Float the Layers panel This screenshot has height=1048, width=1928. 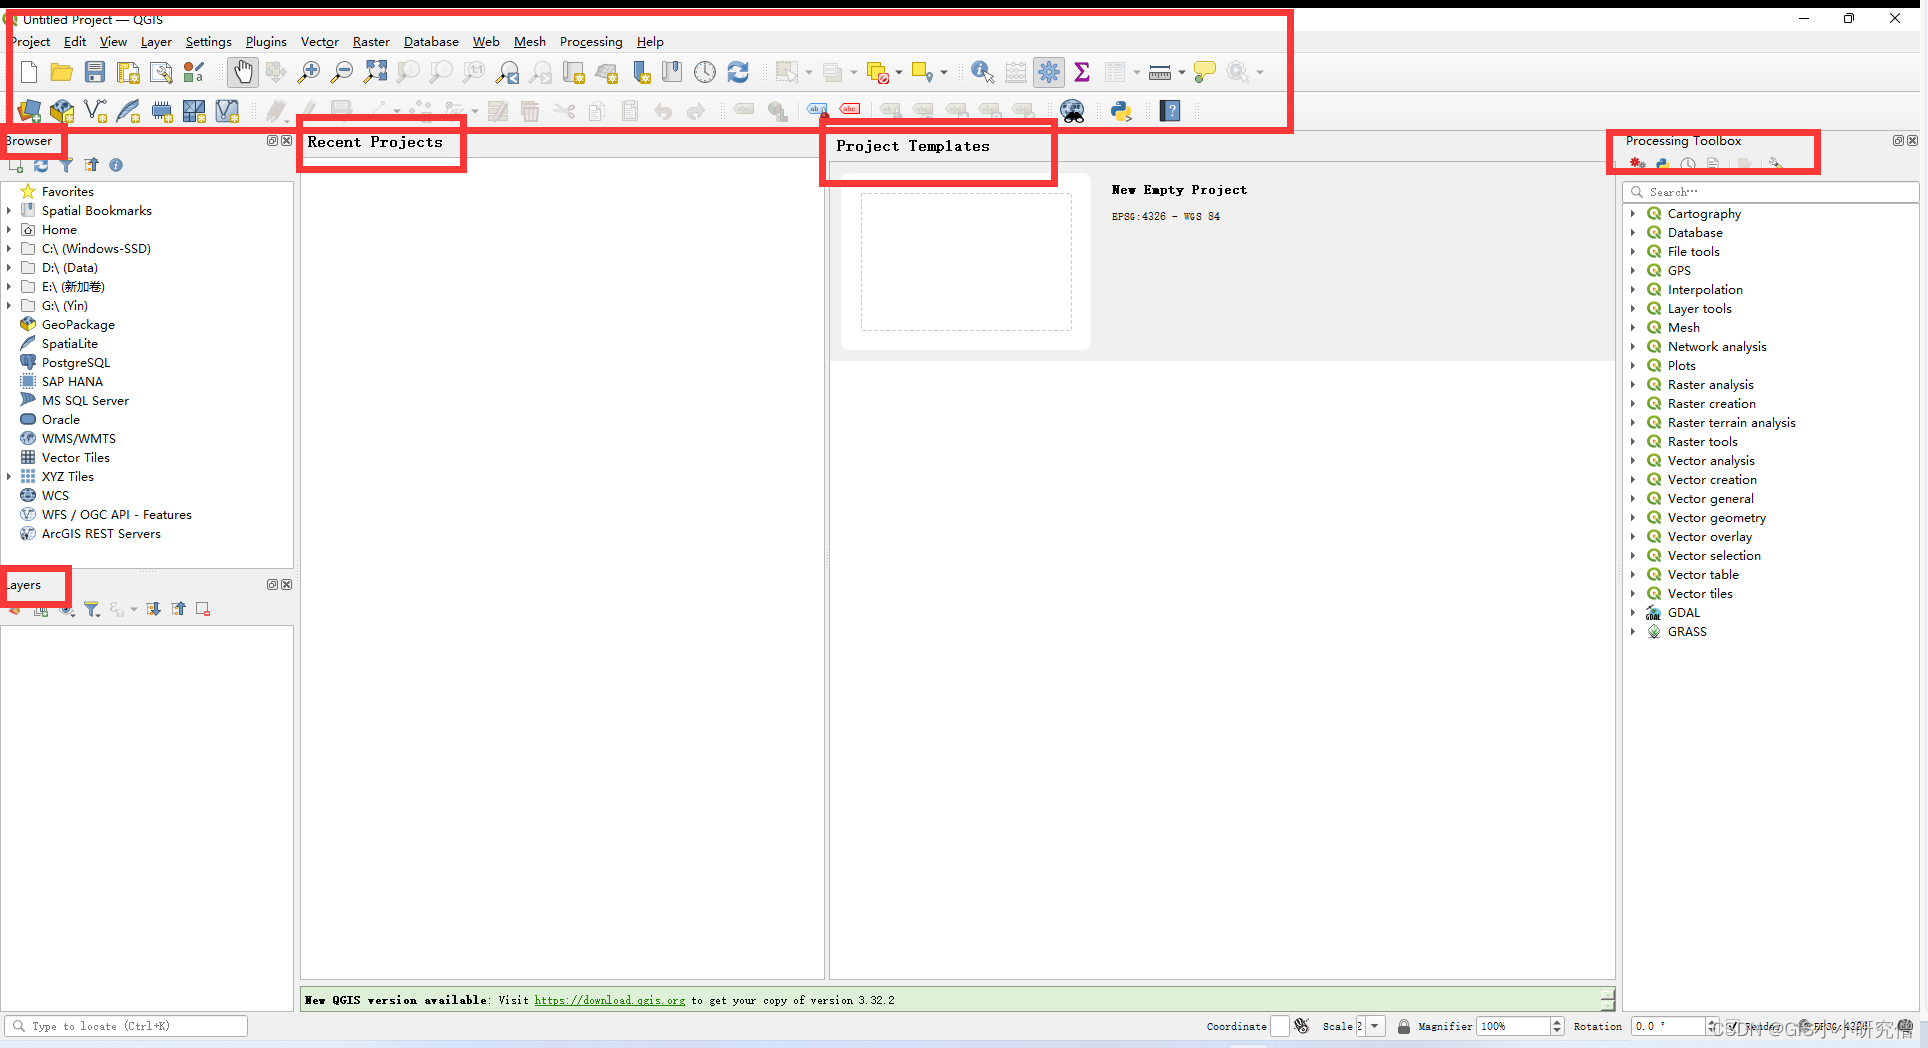point(272,585)
